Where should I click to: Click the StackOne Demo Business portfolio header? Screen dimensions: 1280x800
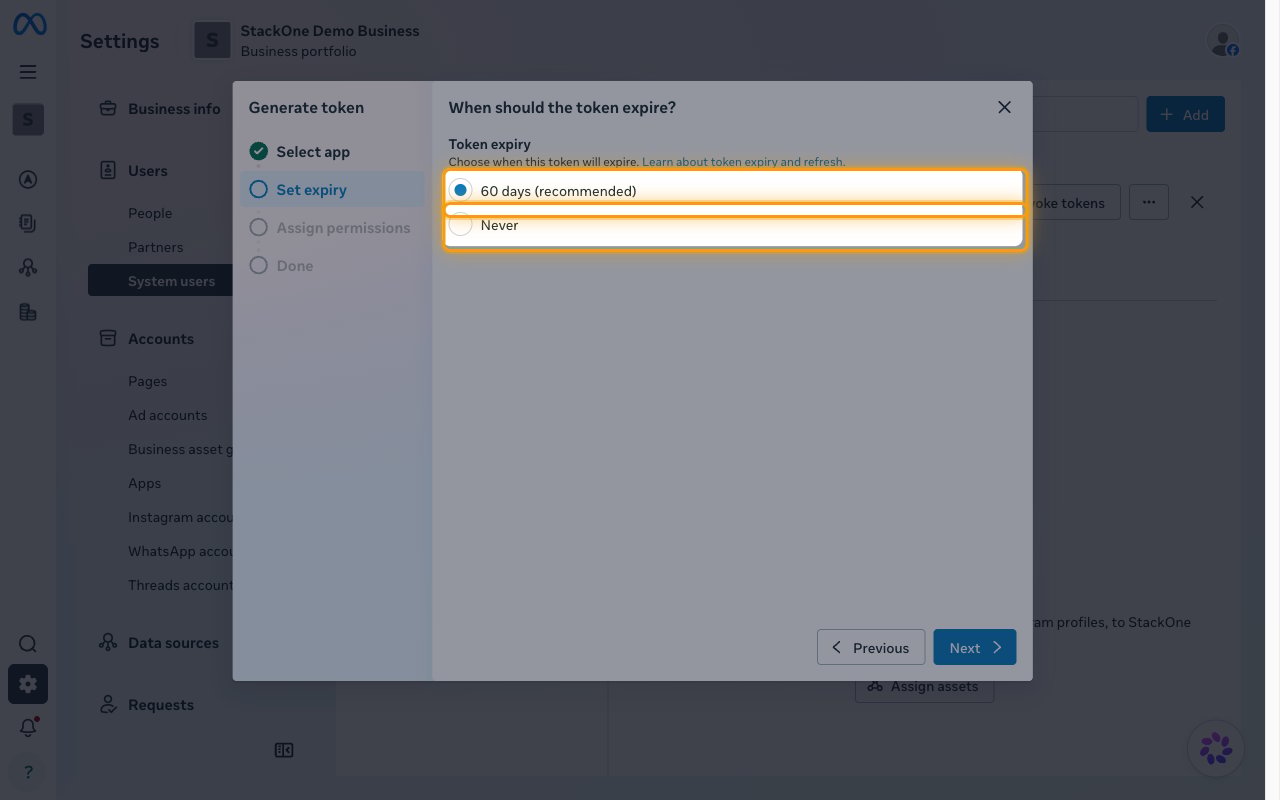pos(307,41)
